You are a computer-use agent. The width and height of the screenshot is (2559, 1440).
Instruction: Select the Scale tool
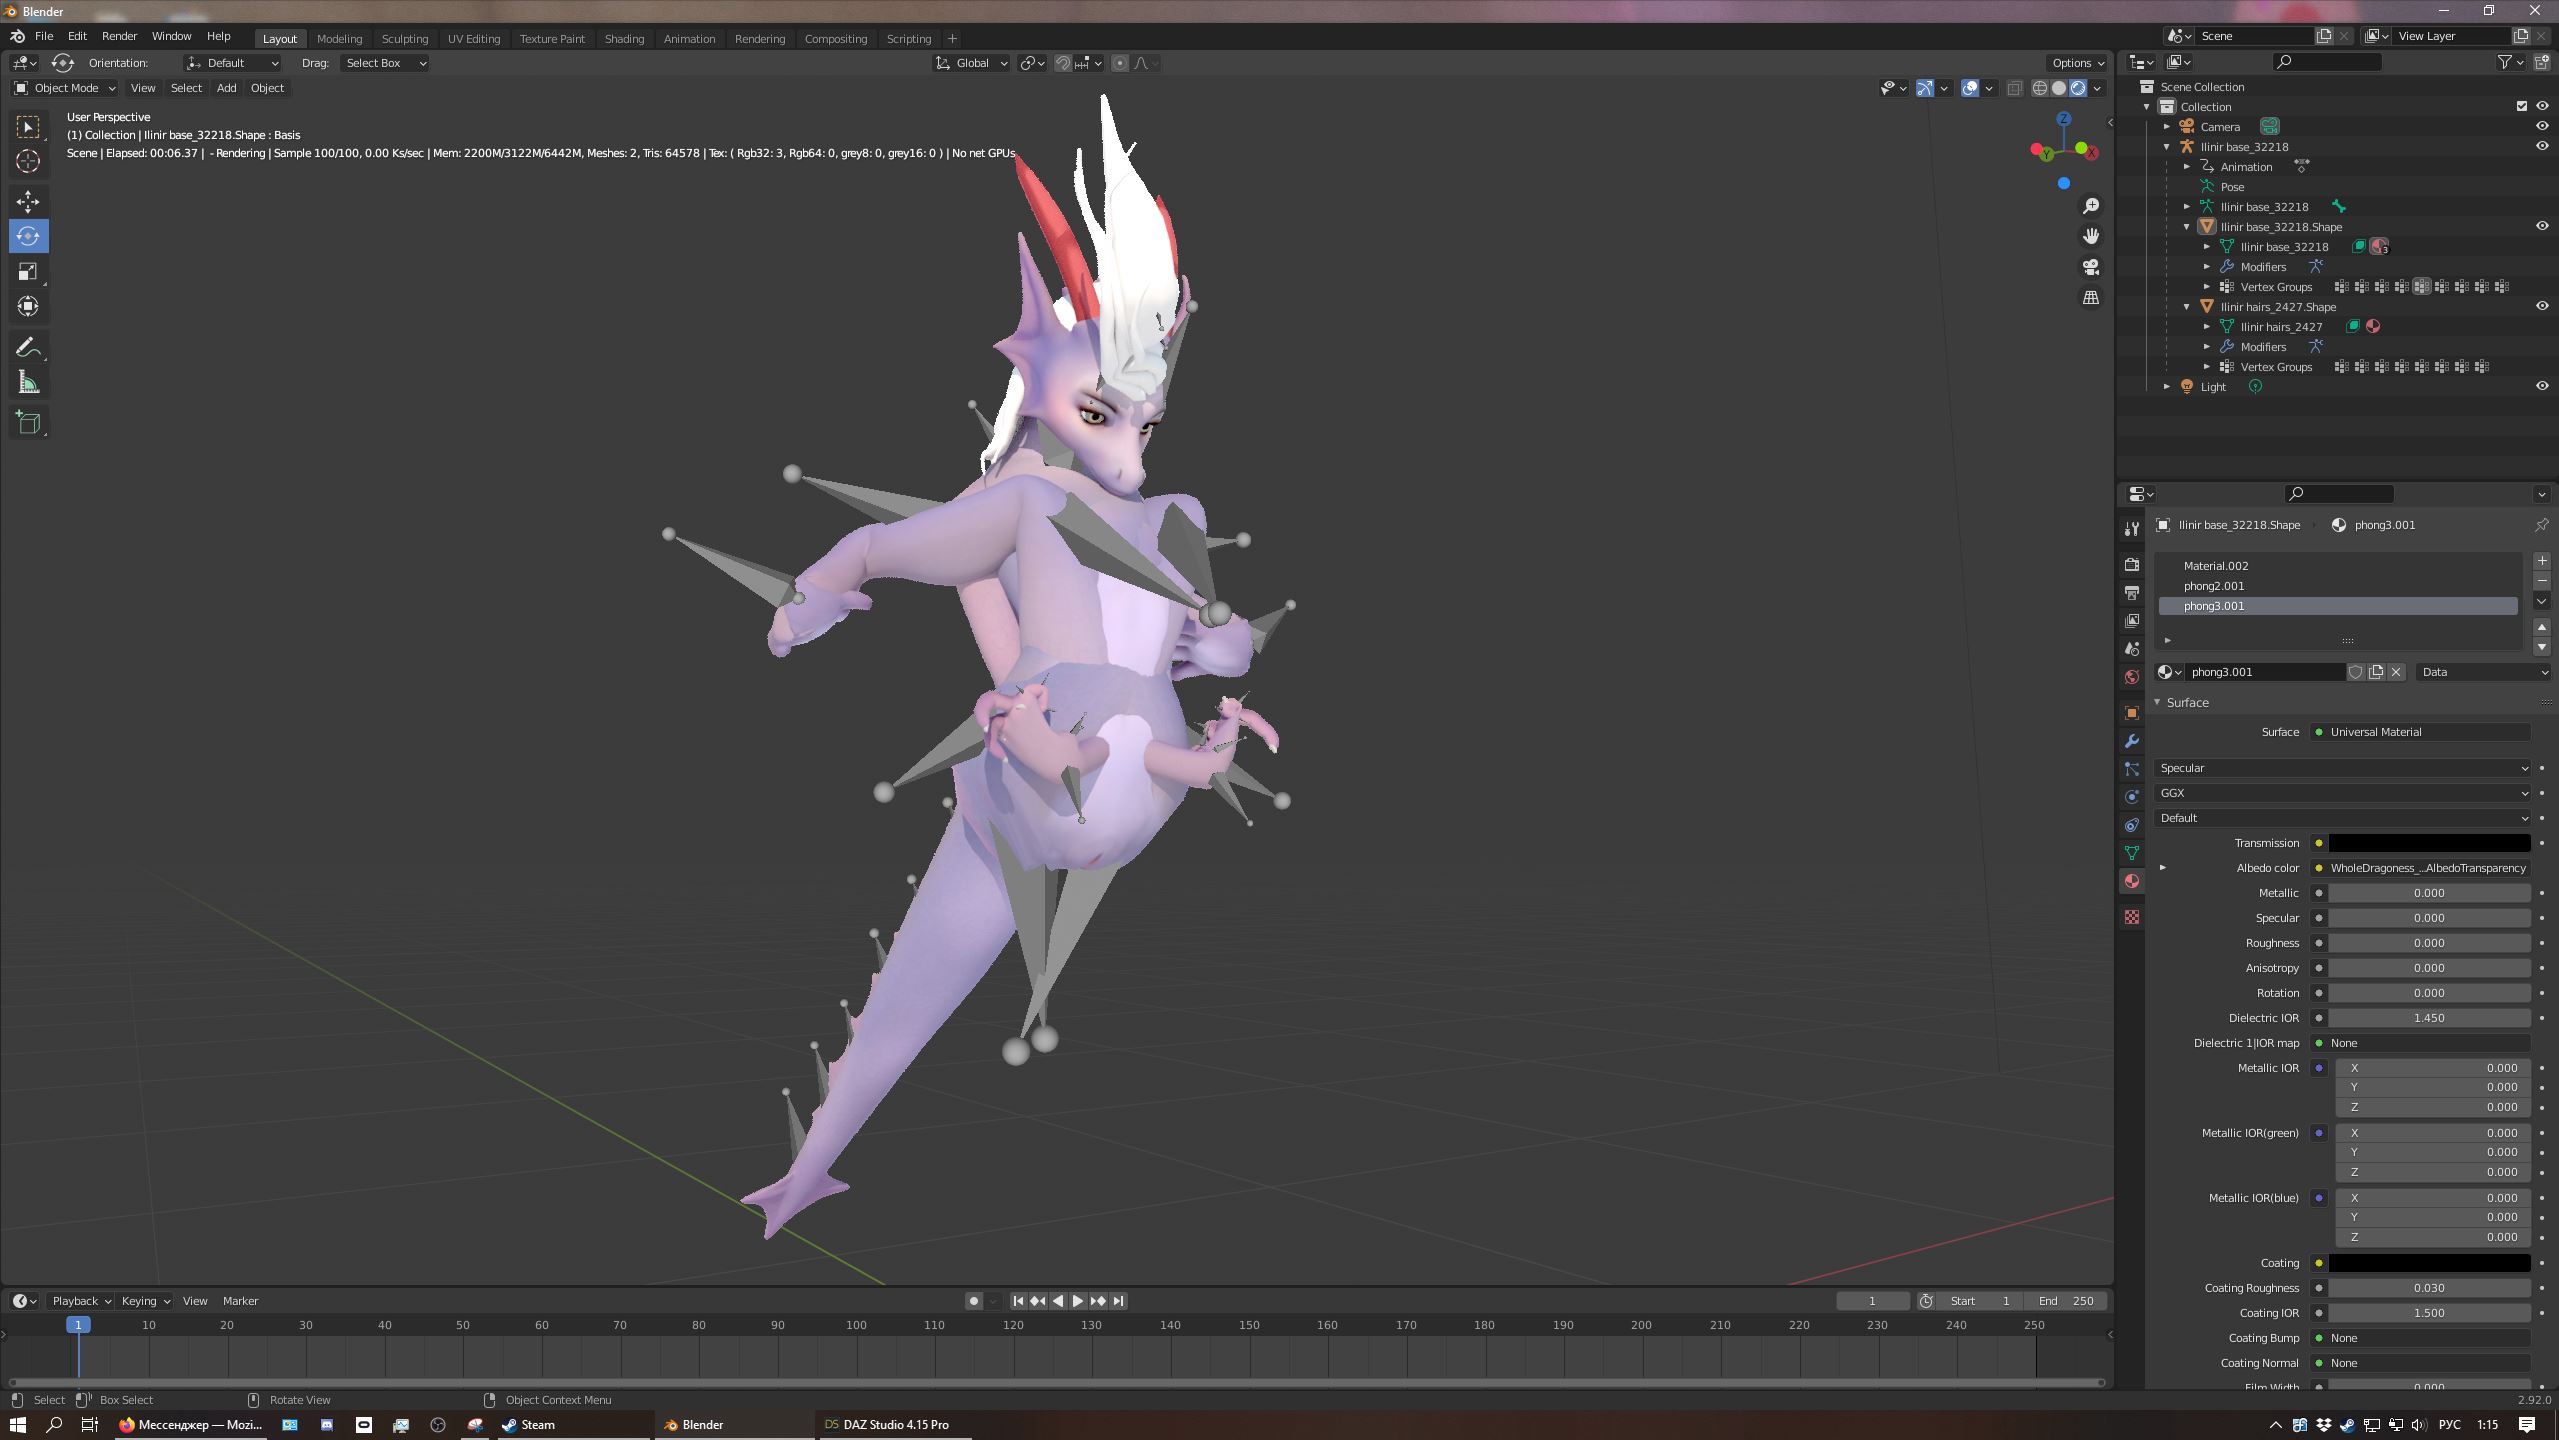click(28, 271)
